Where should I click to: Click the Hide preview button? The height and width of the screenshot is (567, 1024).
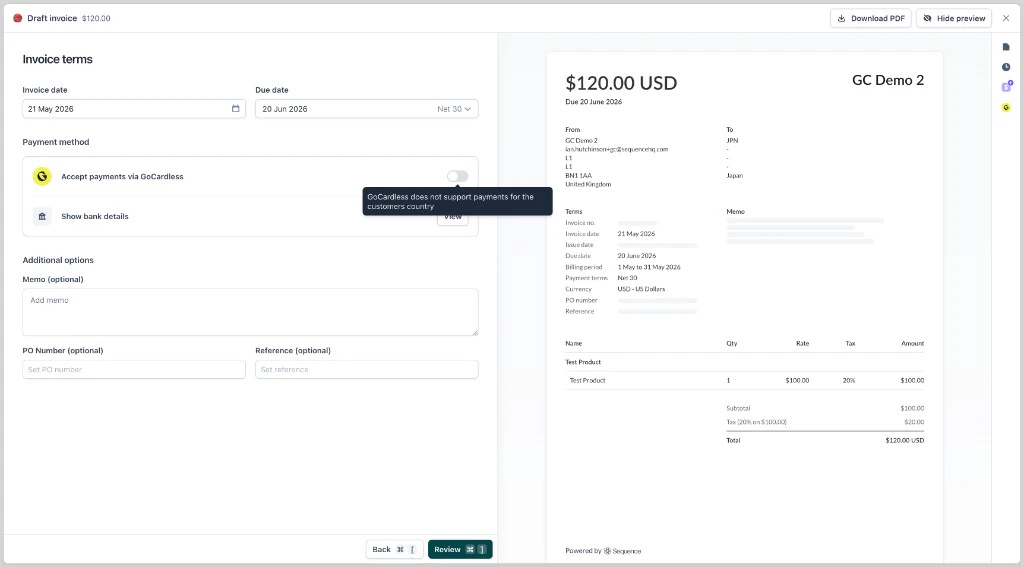(953, 18)
